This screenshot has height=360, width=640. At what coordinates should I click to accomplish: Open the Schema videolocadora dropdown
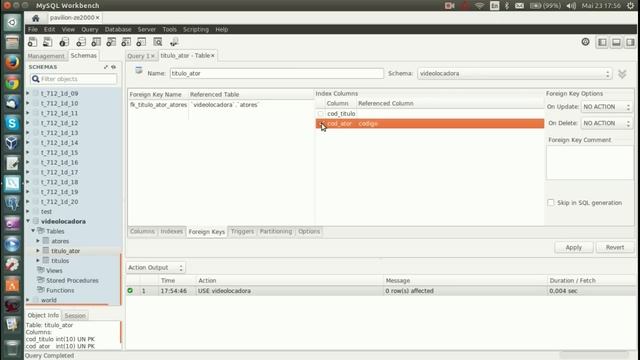(515, 73)
